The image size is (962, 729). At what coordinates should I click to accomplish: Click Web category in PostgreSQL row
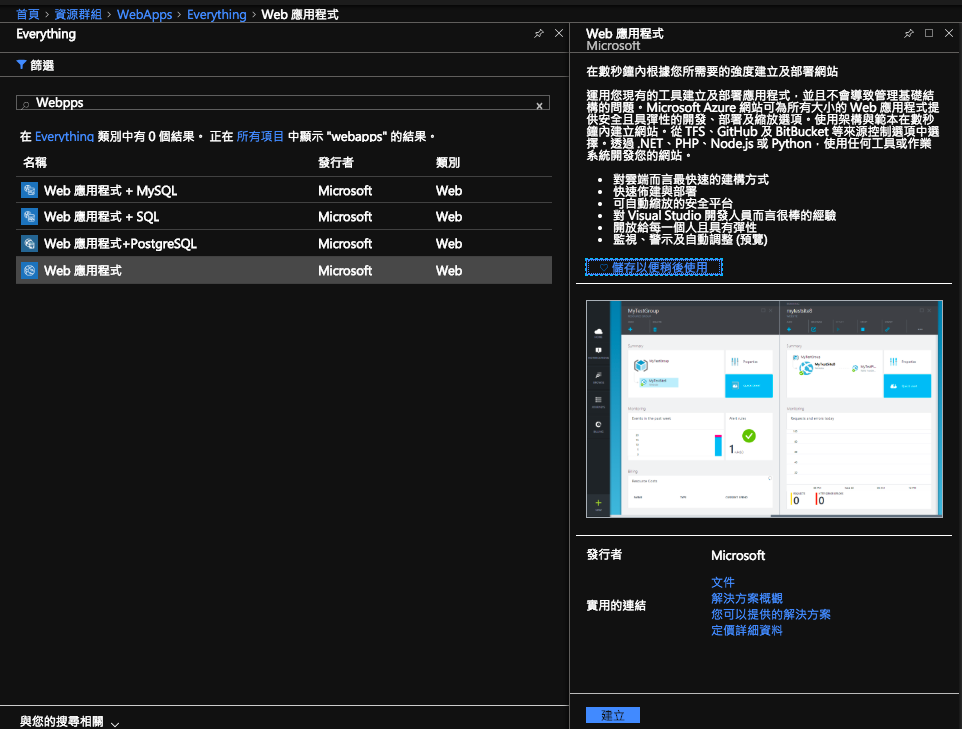[x=448, y=244]
